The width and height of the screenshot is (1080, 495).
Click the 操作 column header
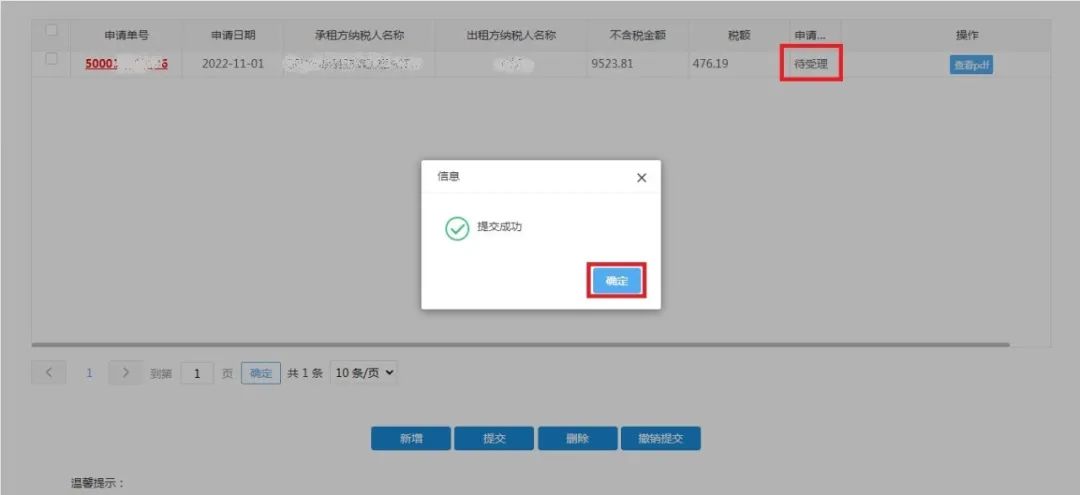[966, 35]
